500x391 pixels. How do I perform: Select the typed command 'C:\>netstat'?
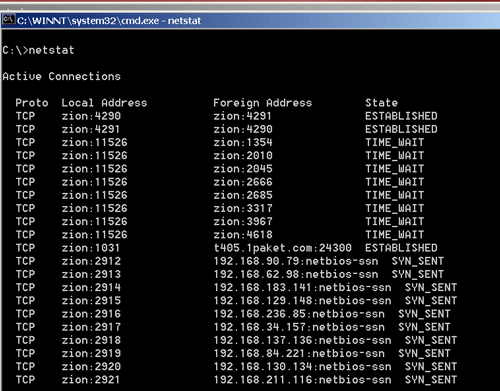click(x=38, y=50)
